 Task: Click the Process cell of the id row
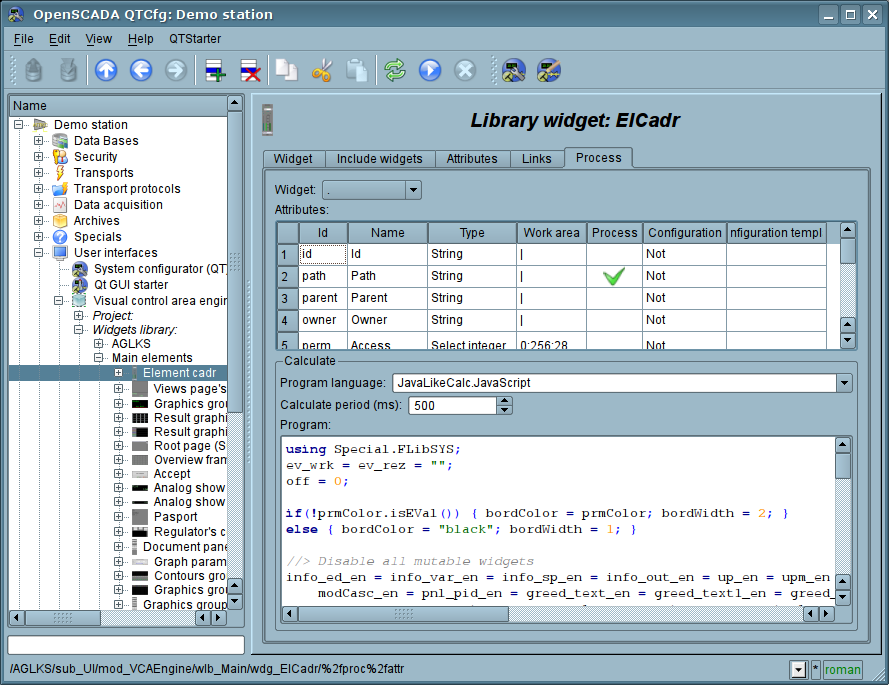614,254
